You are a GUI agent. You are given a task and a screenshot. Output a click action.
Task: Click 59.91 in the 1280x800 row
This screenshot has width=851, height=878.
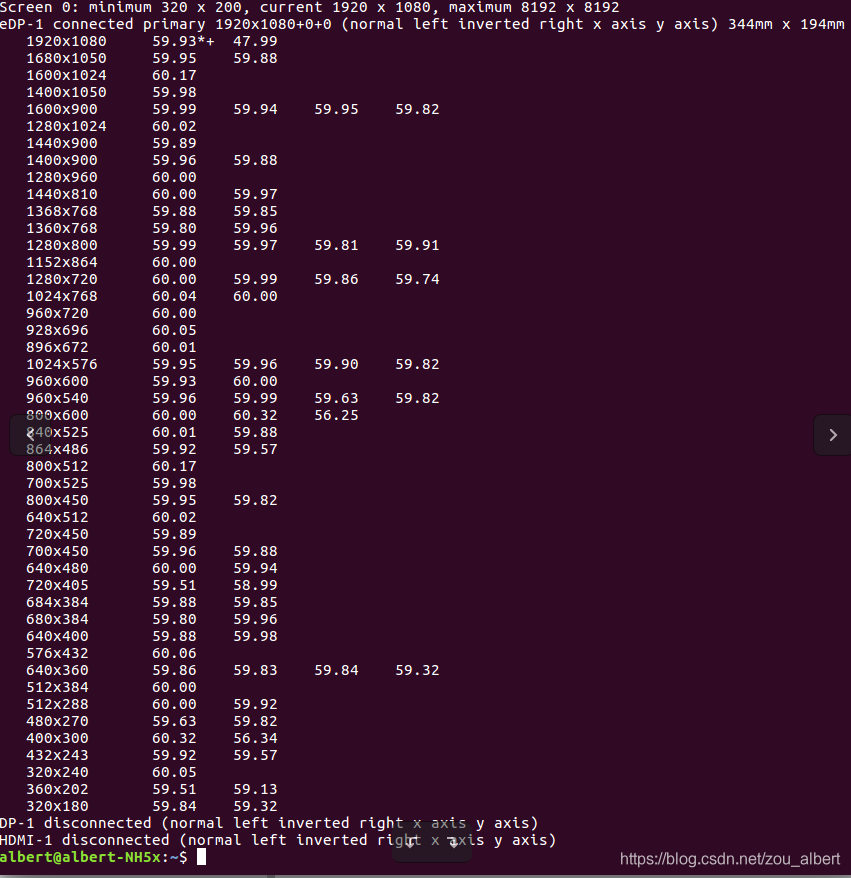tap(417, 245)
